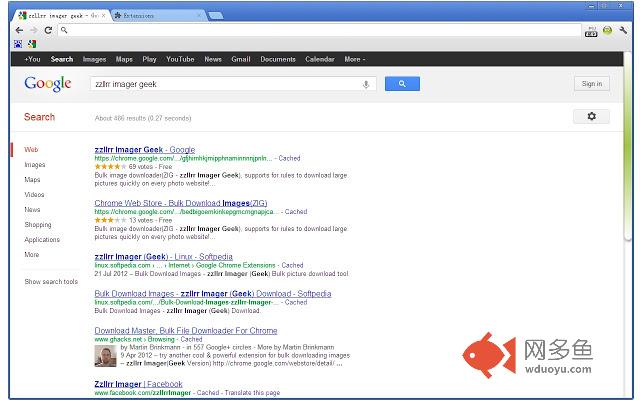The width and height of the screenshot is (640, 400).
Task: Open the wrench settings menu in Chrome
Action: [623, 30]
